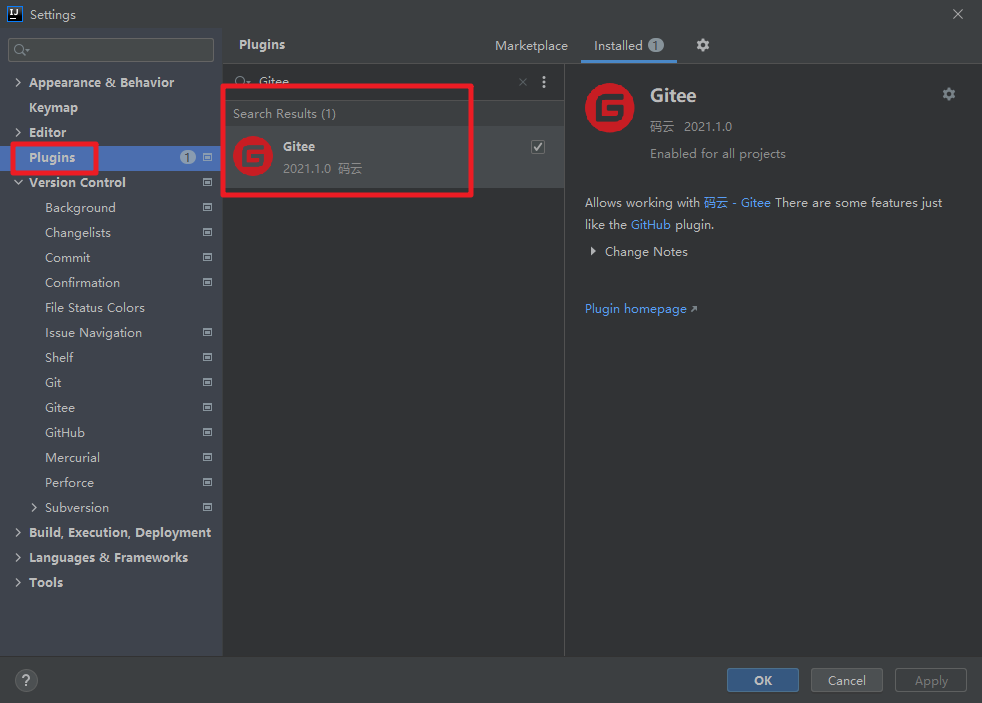Open File Status Colors settings
The image size is (982, 703).
[95, 308]
